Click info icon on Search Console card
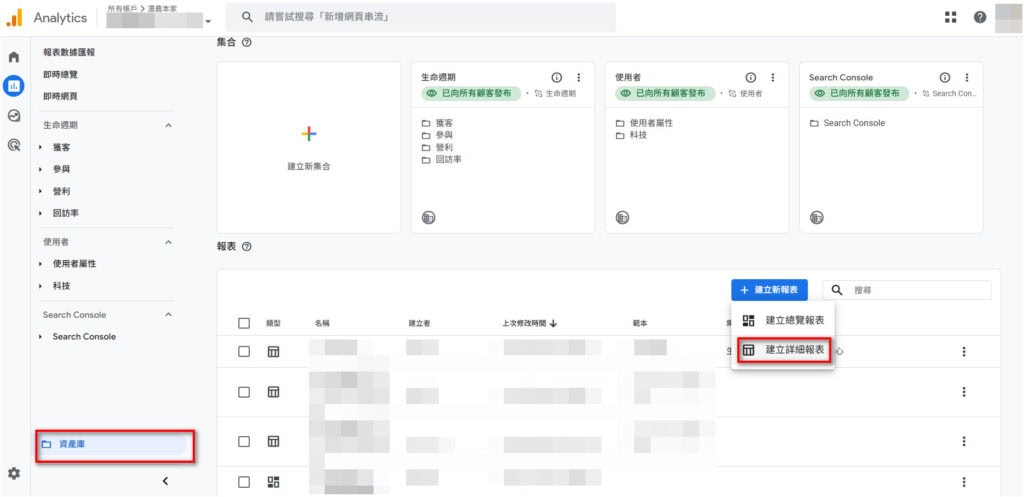1024x497 pixels. (945, 78)
